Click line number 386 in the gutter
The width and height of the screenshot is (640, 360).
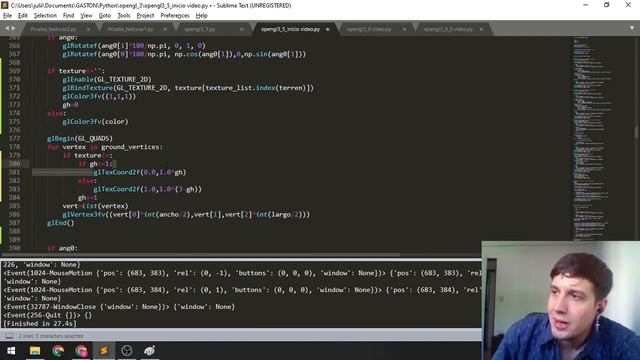pos(14,214)
